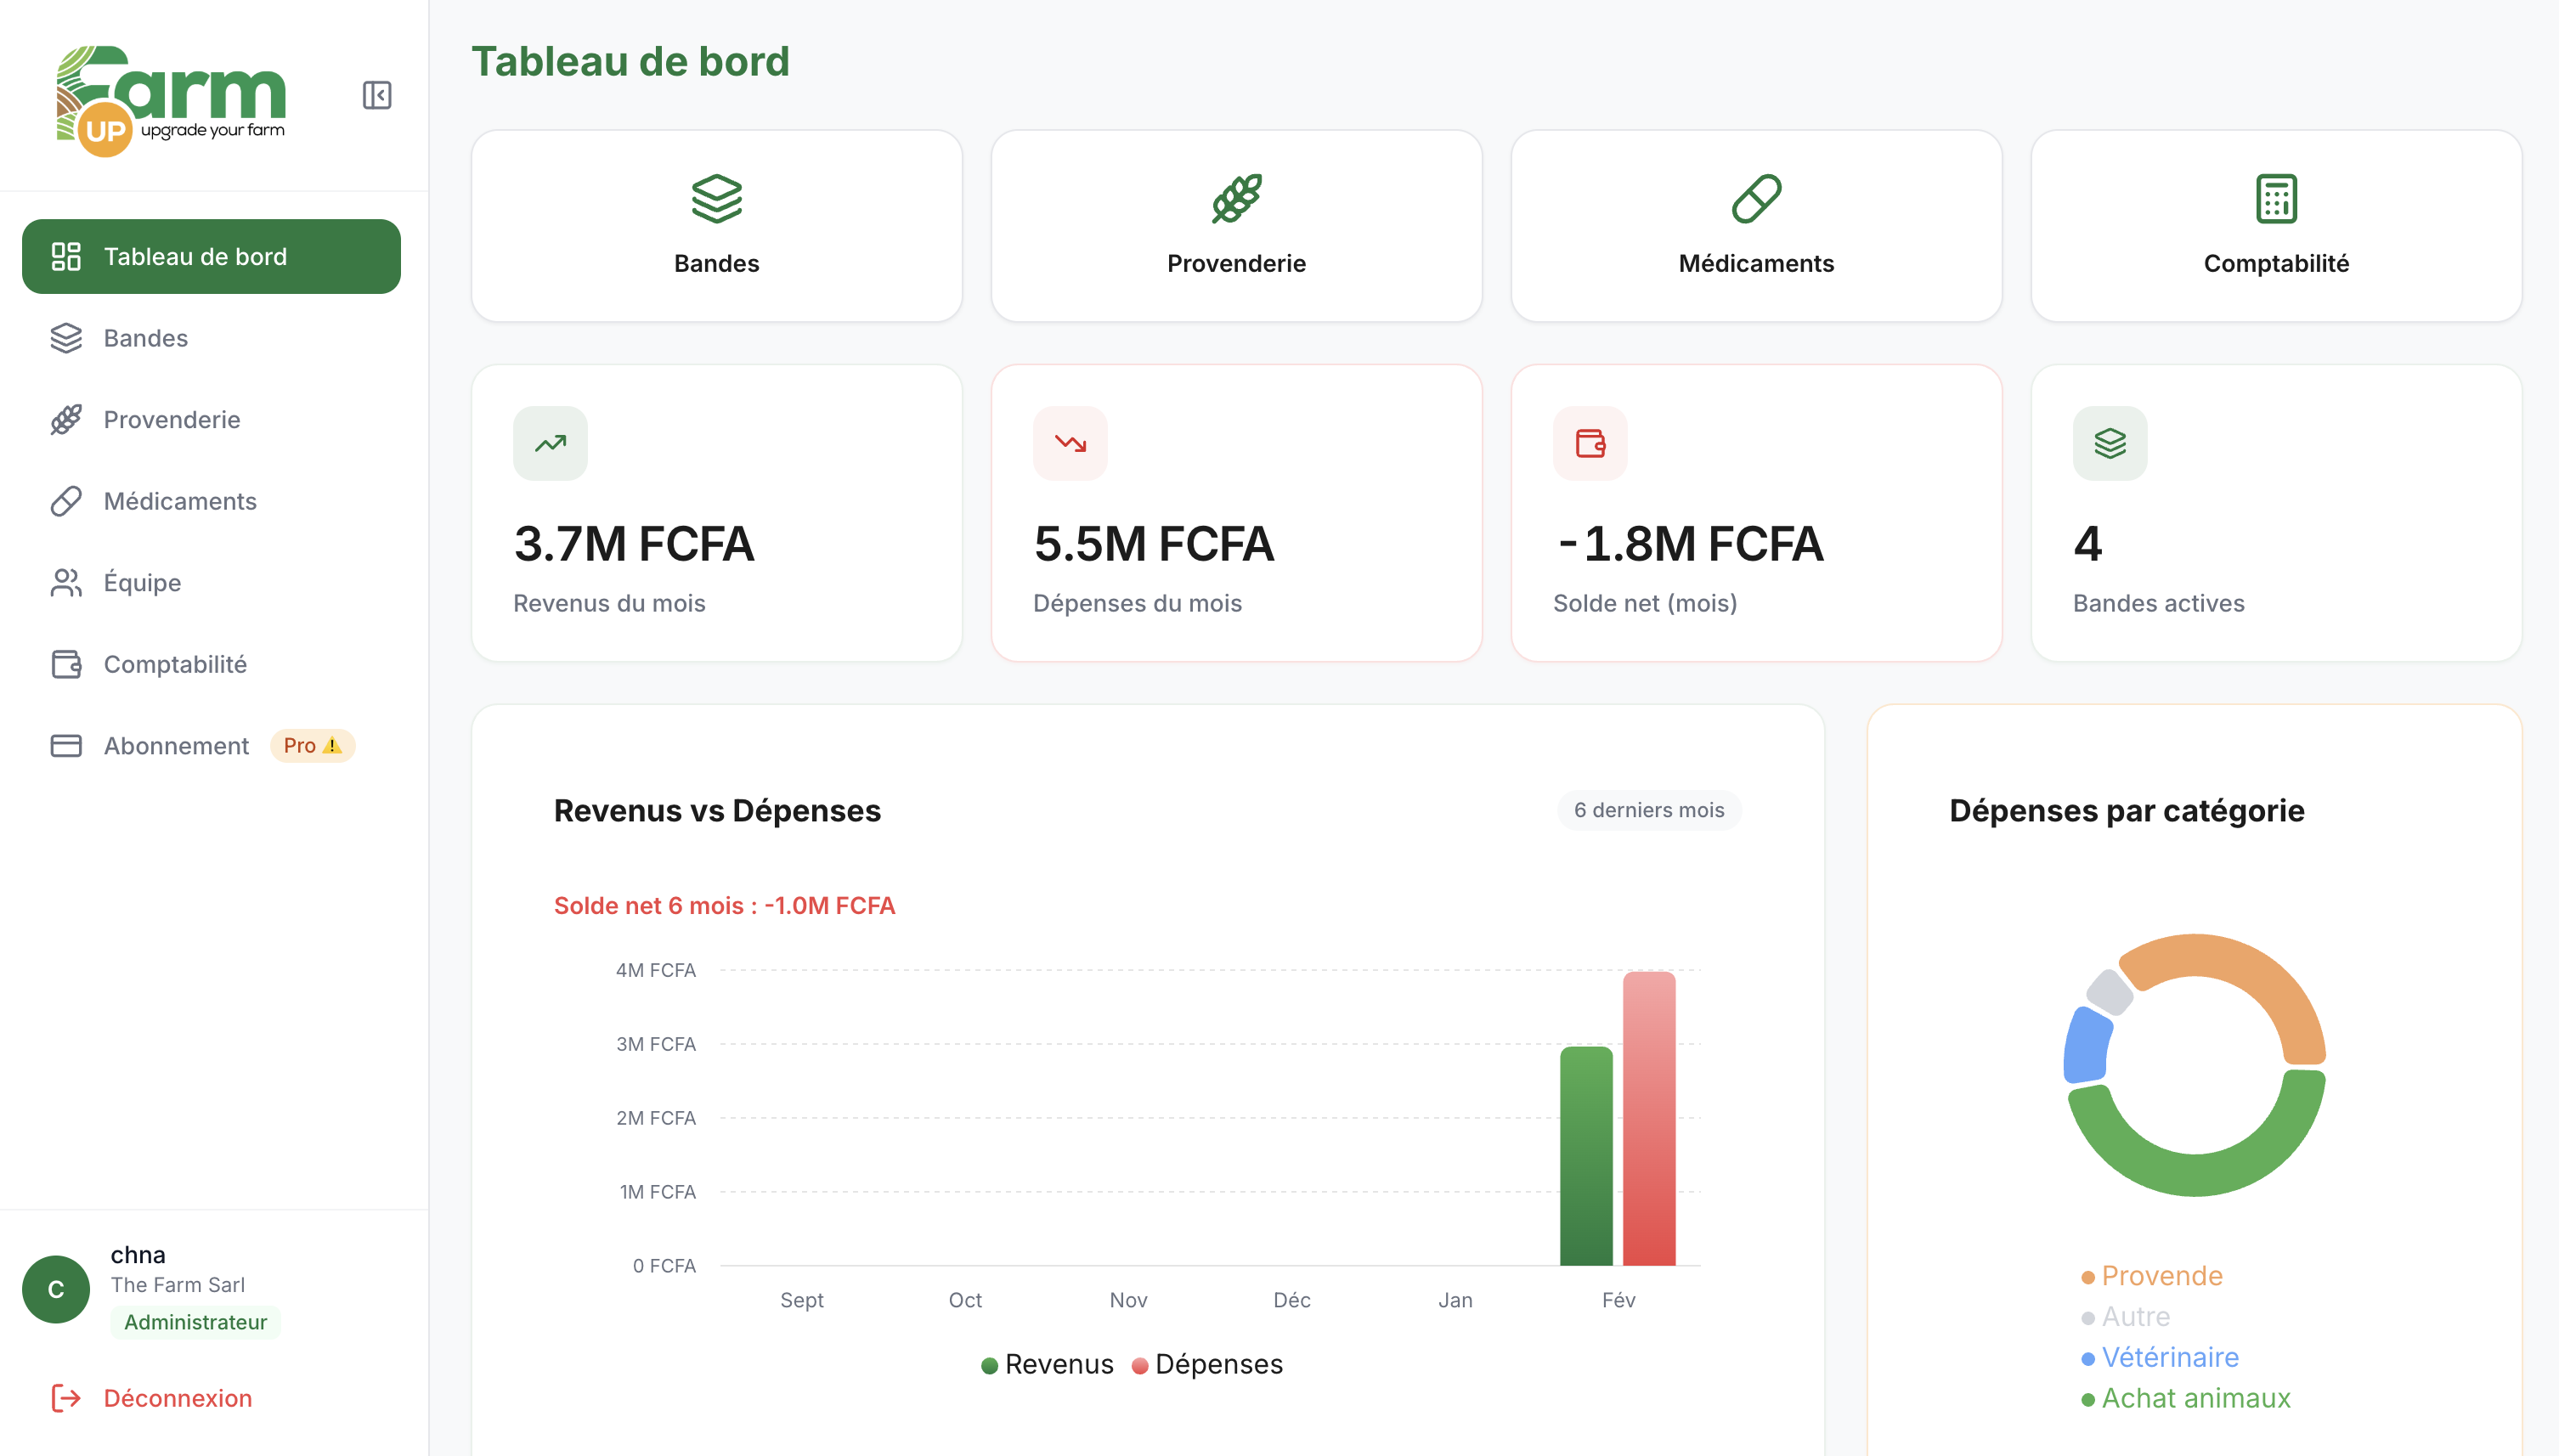2559x1456 pixels.
Task: Open Équipe page from sidebar
Action: tap(142, 583)
